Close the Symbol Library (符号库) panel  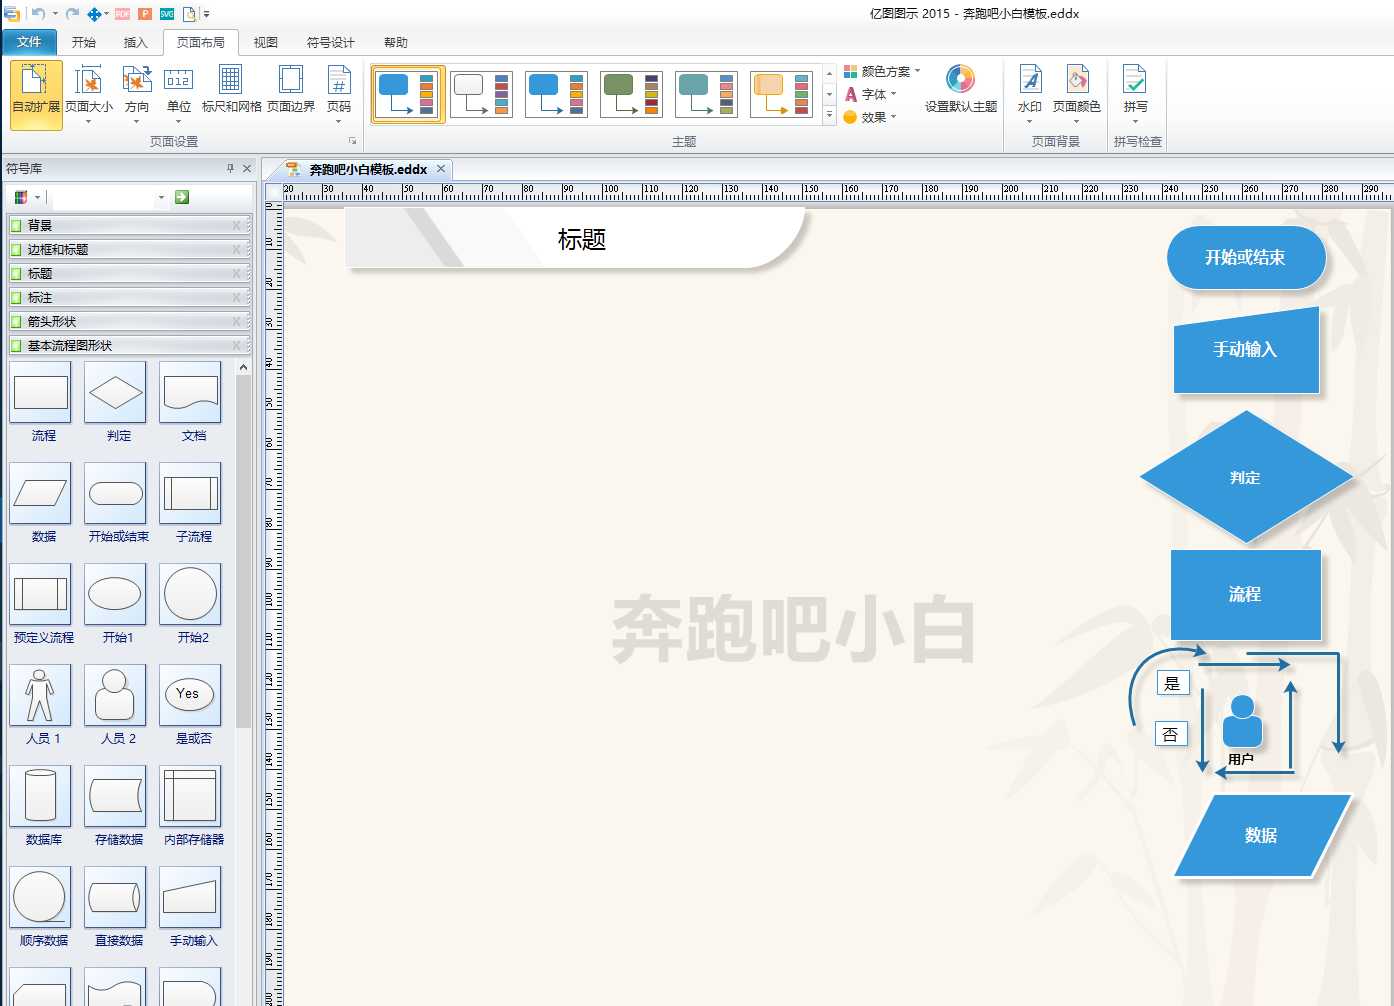click(247, 168)
